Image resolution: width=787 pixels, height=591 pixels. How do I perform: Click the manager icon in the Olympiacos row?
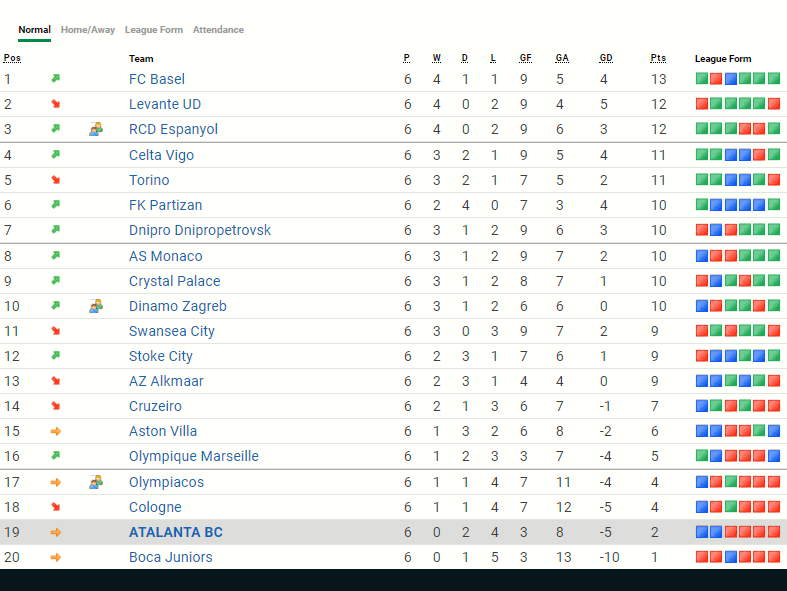[96, 482]
